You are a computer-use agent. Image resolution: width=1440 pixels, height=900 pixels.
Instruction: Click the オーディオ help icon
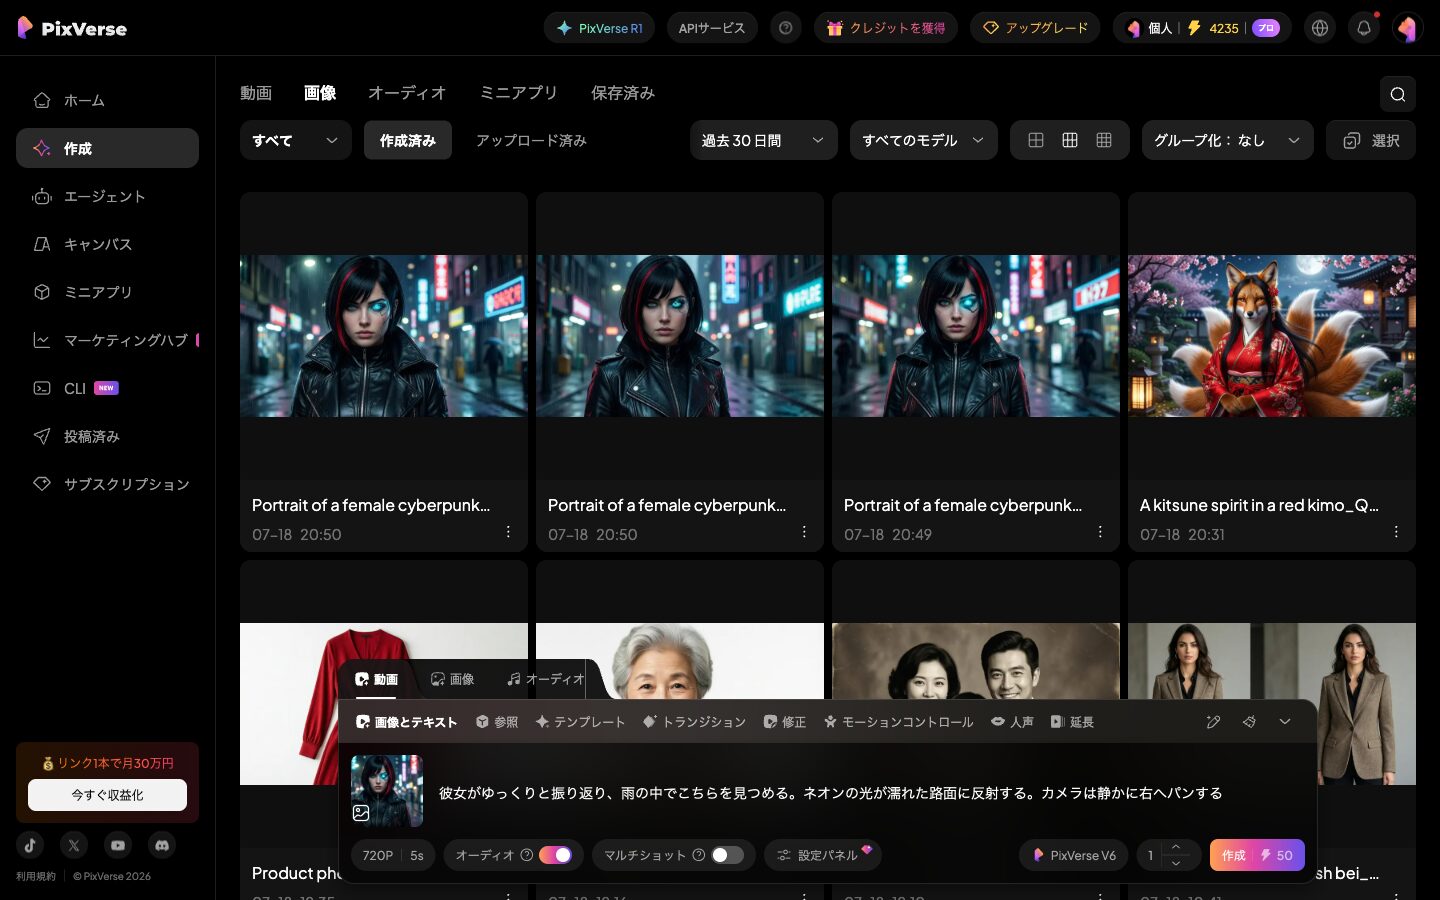pos(527,855)
